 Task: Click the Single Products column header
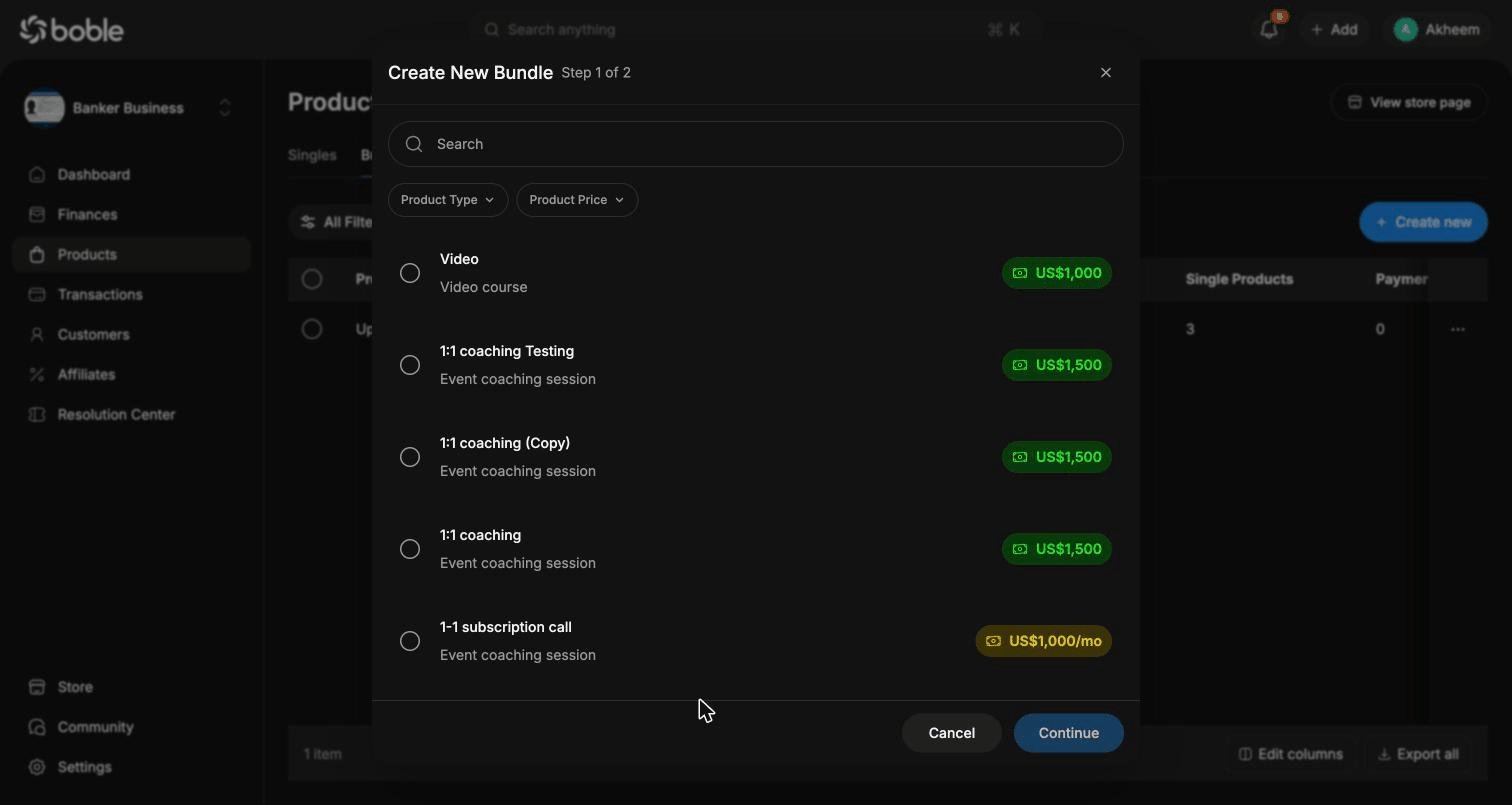(1239, 279)
